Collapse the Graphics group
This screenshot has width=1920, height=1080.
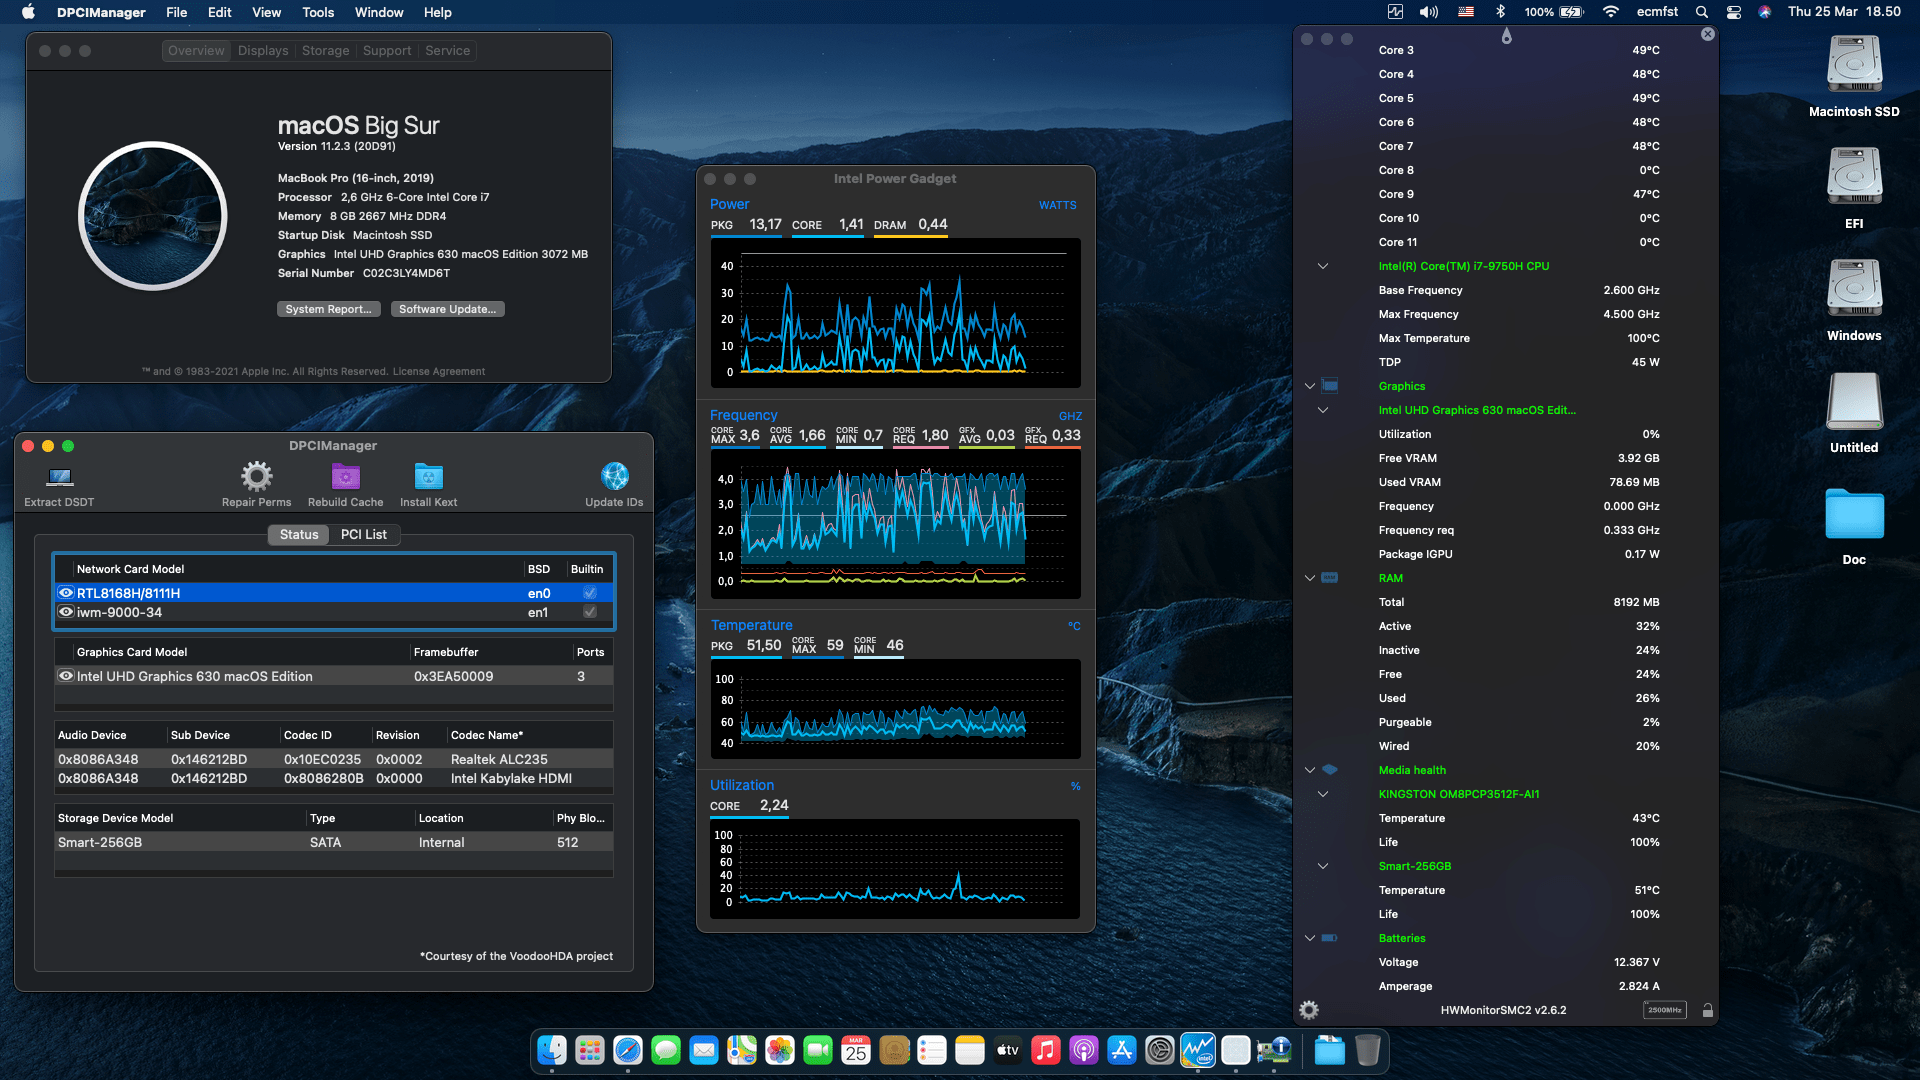click(1310, 386)
